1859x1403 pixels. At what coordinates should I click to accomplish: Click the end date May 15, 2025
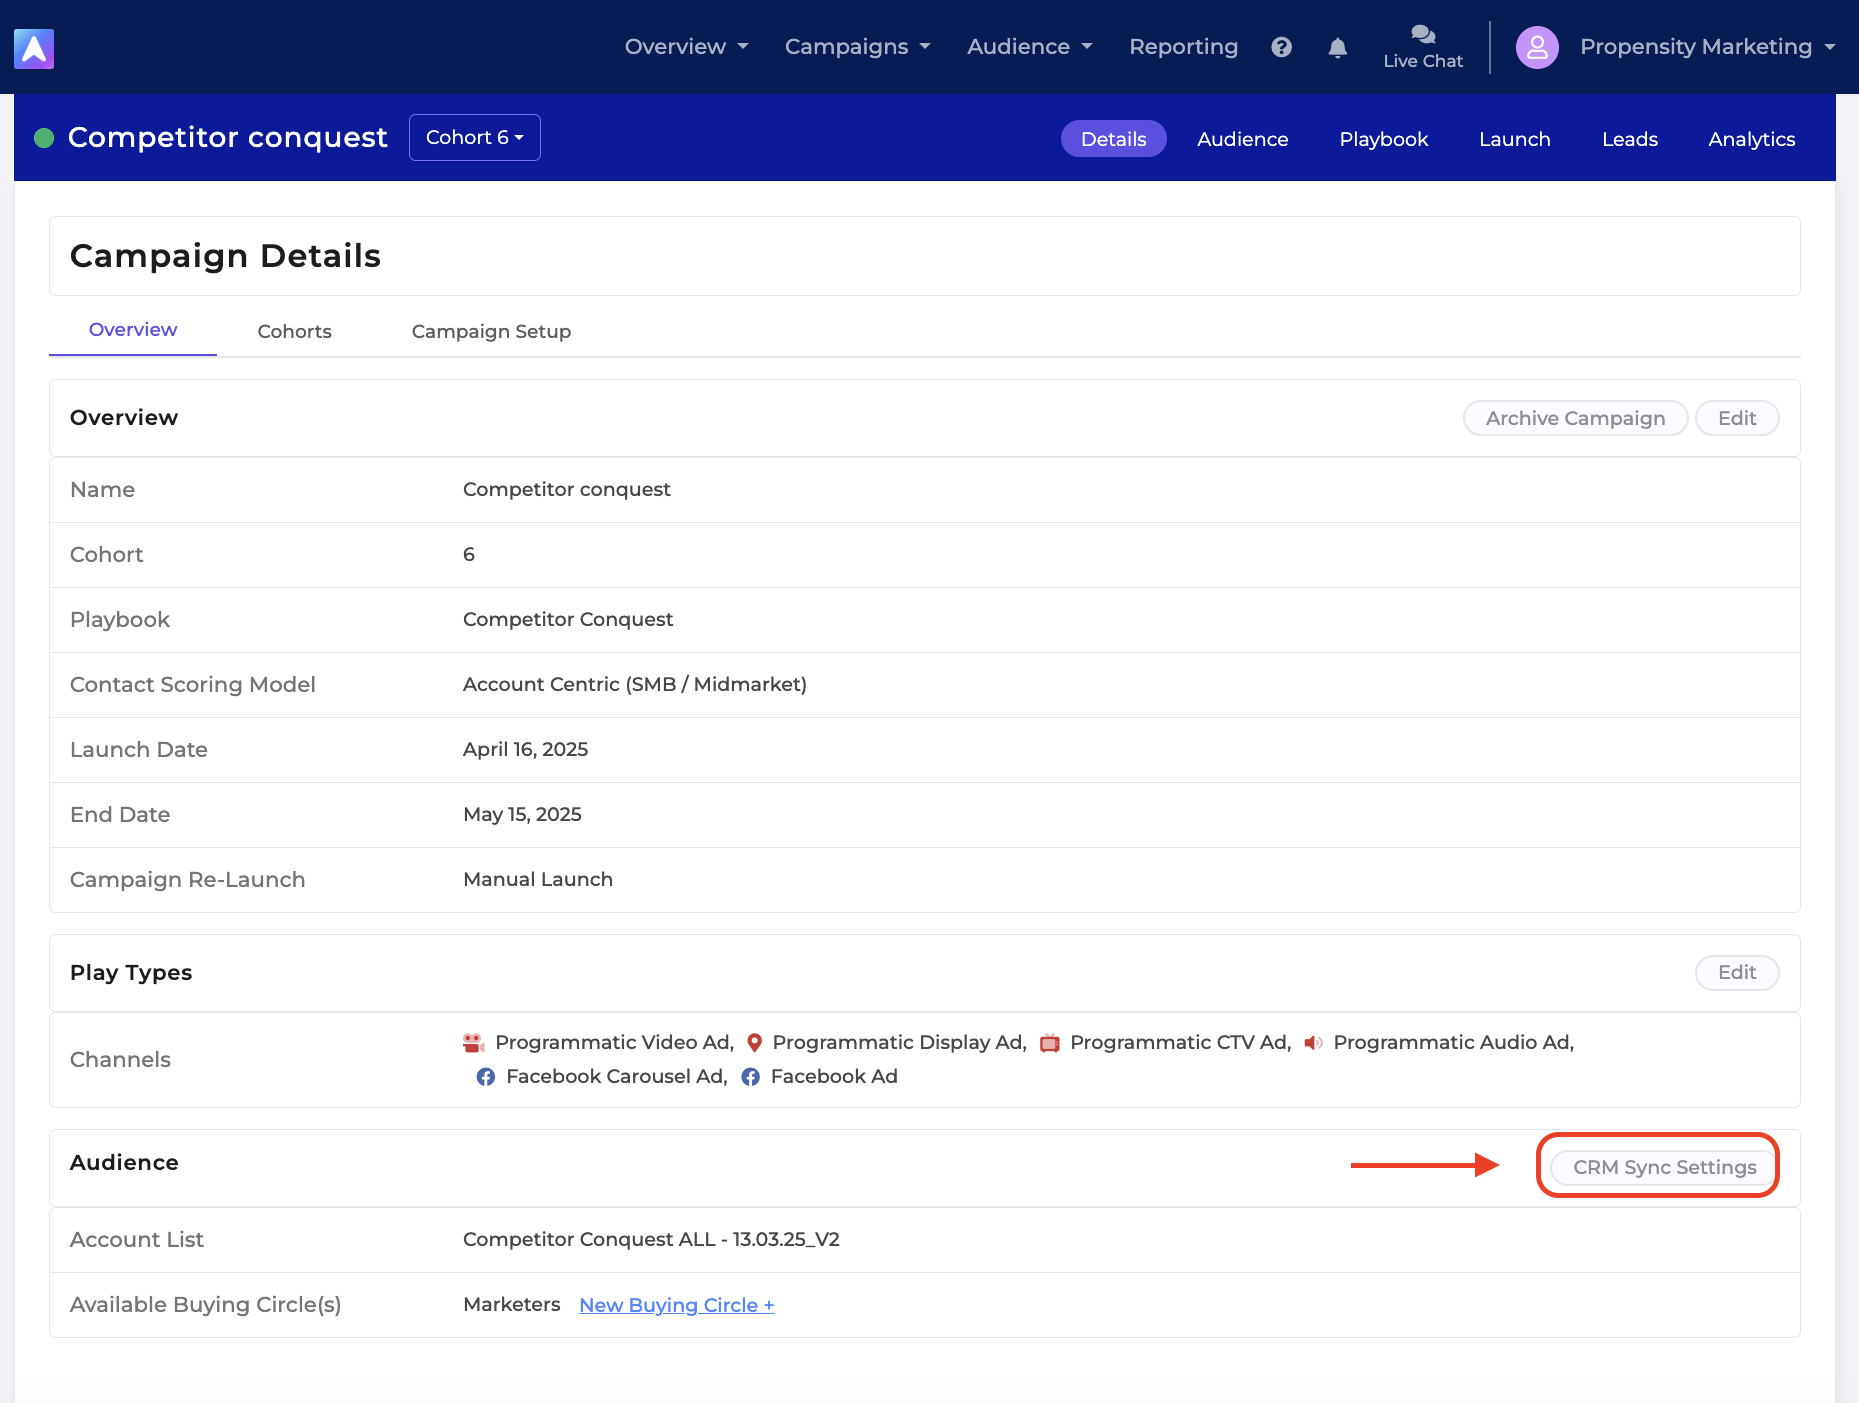522,815
